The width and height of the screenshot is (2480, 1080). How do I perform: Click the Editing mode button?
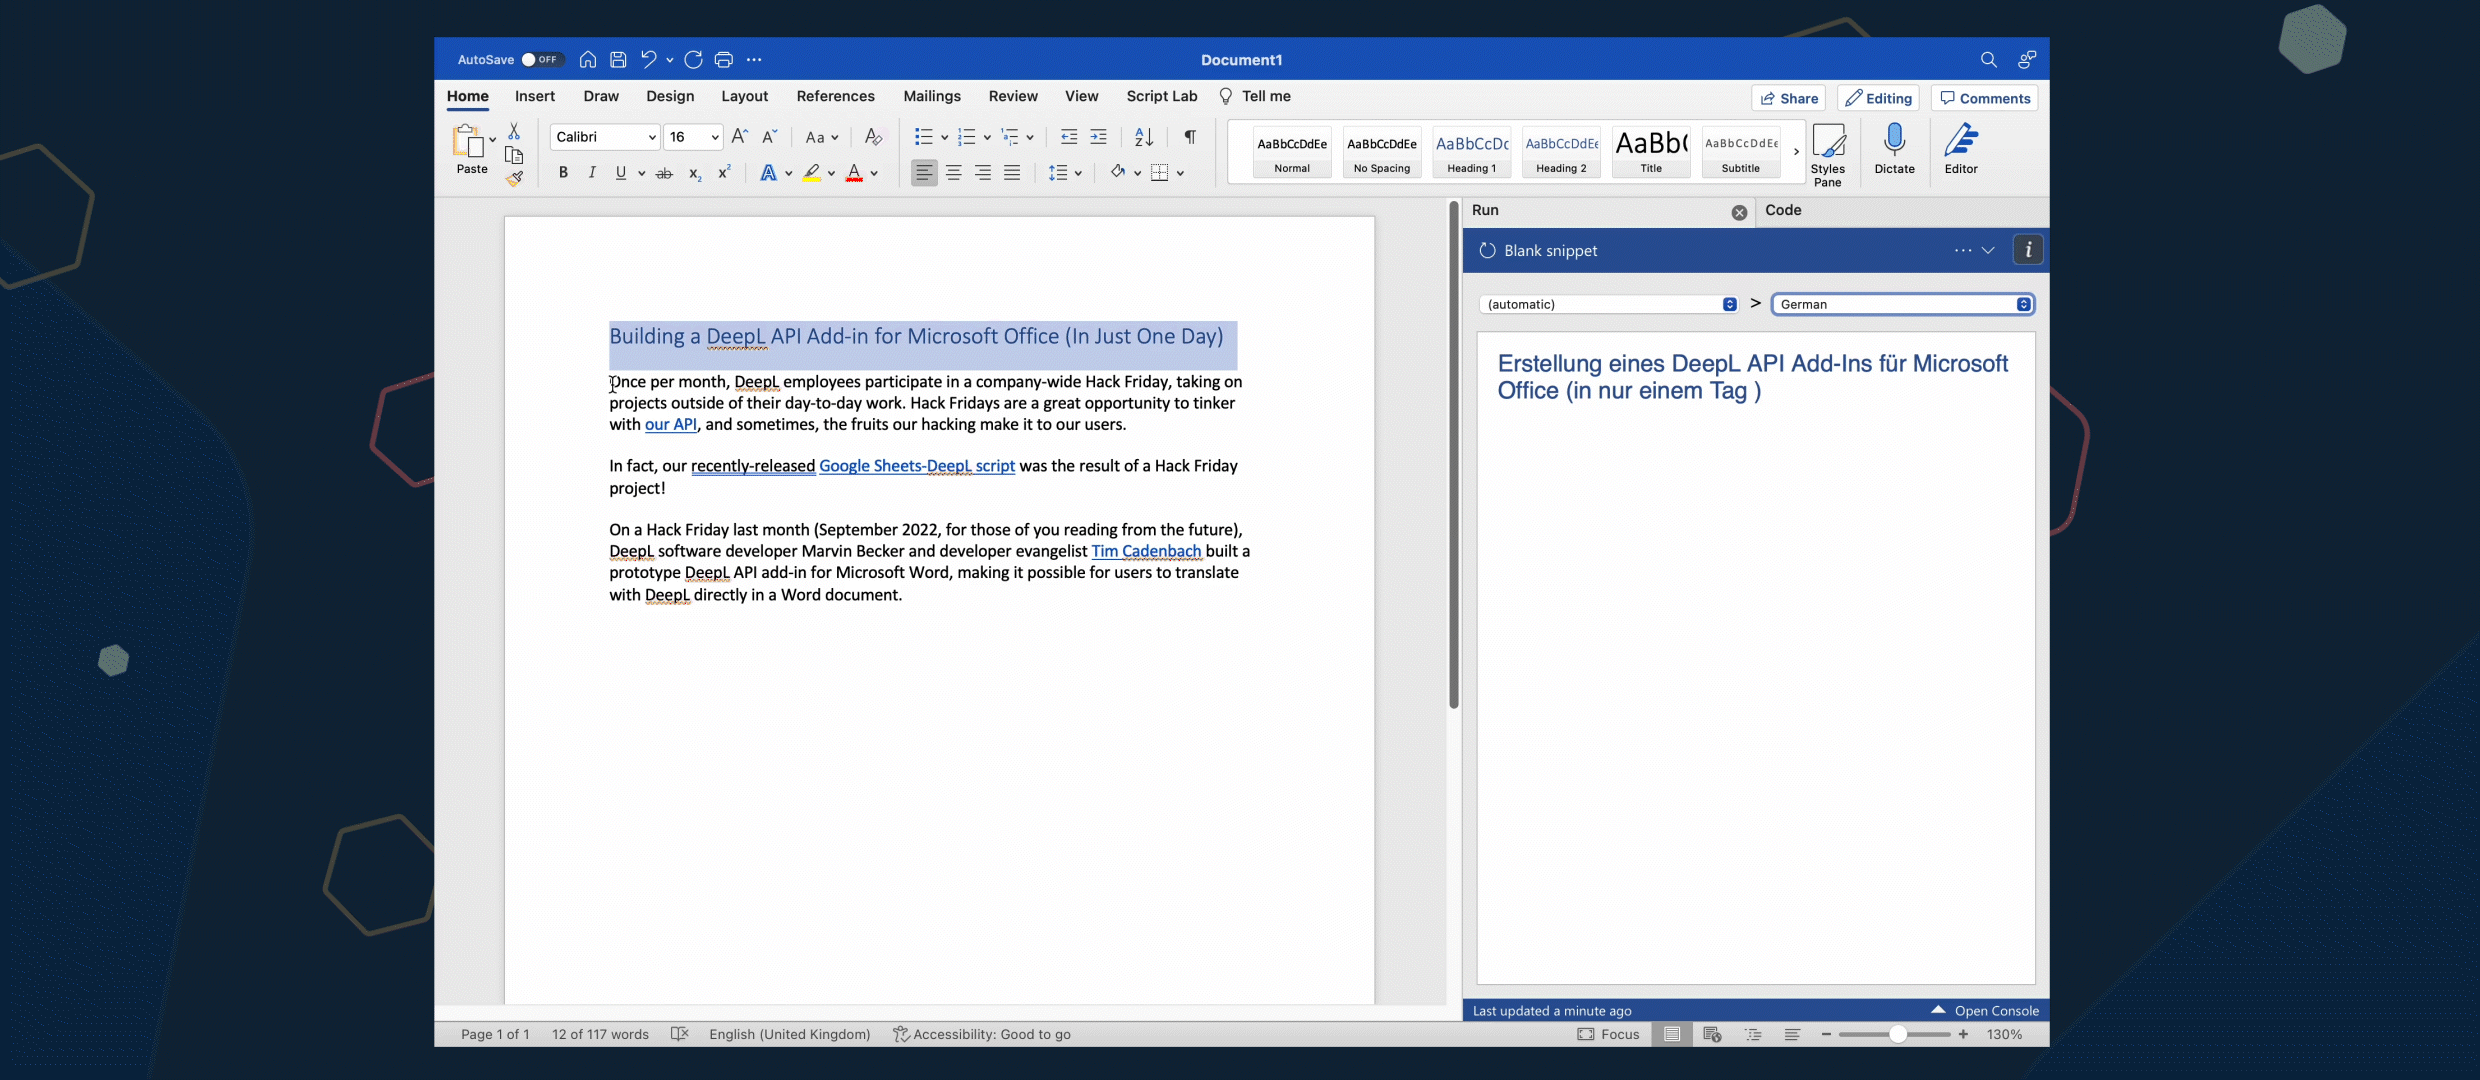point(1878,98)
